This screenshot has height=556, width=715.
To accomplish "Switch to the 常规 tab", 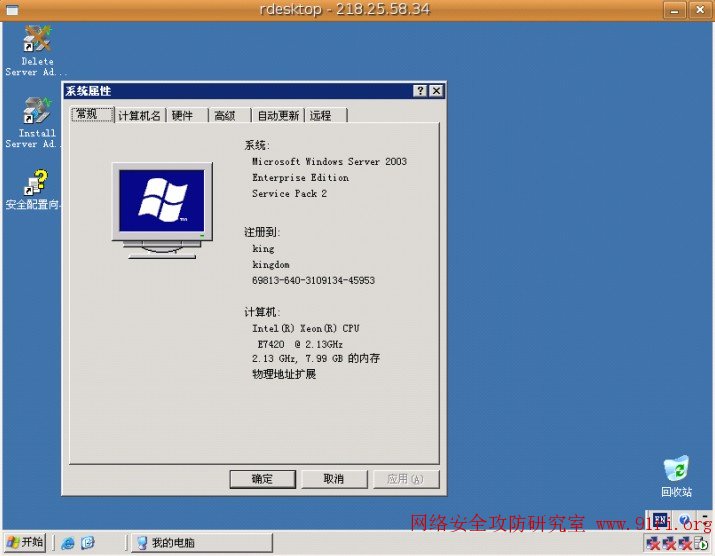I will (x=92, y=114).
